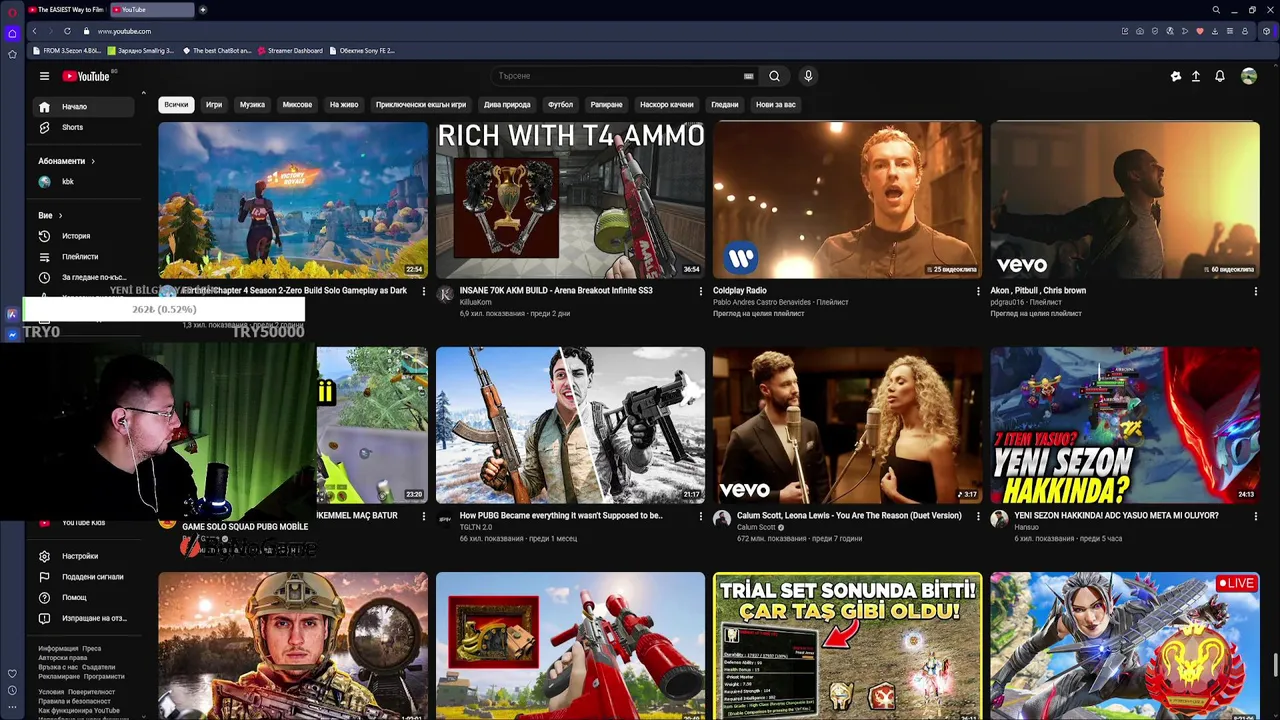Image resolution: width=1280 pixels, height=720 pixels.
Task: Open RICH WITH T4 AMMO video thumbnail
Action: click(x=570, y=200)
